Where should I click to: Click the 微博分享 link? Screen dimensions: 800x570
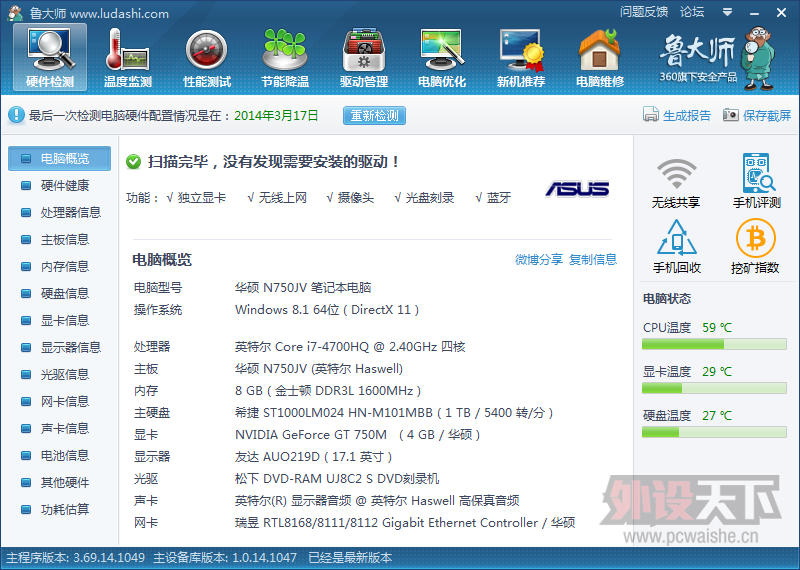[539, 259]
